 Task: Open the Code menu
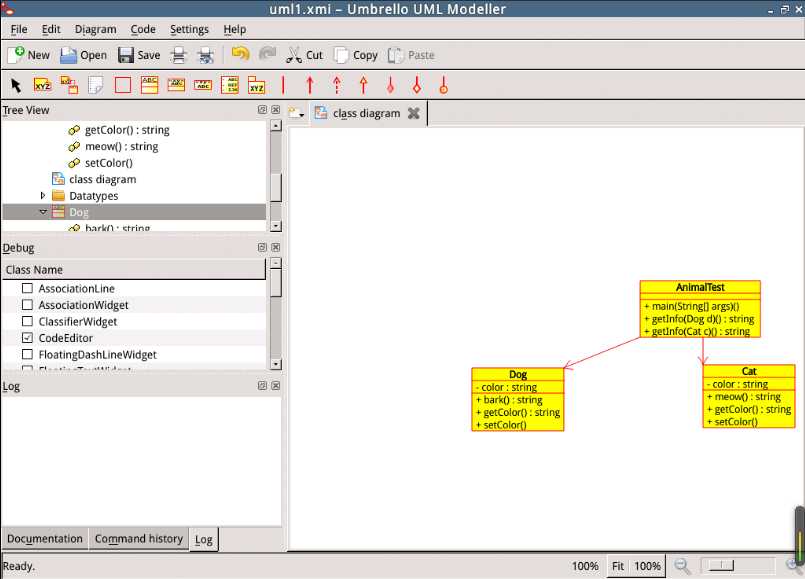(x=143, y=29)
